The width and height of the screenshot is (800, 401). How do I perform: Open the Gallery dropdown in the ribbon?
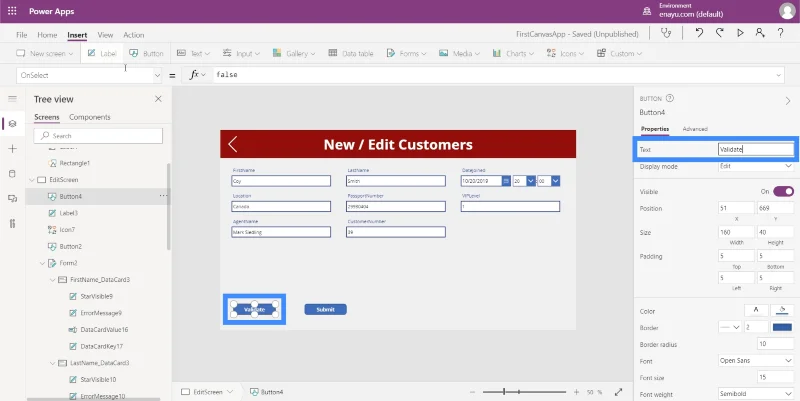click(294, 53)
